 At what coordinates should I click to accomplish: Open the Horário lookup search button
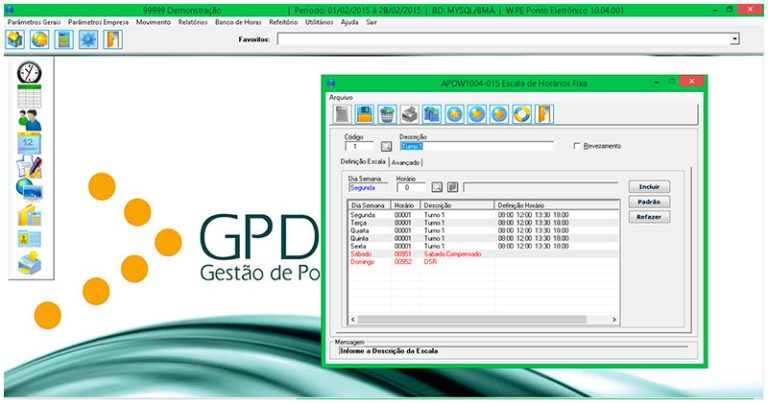pos(437,186)
